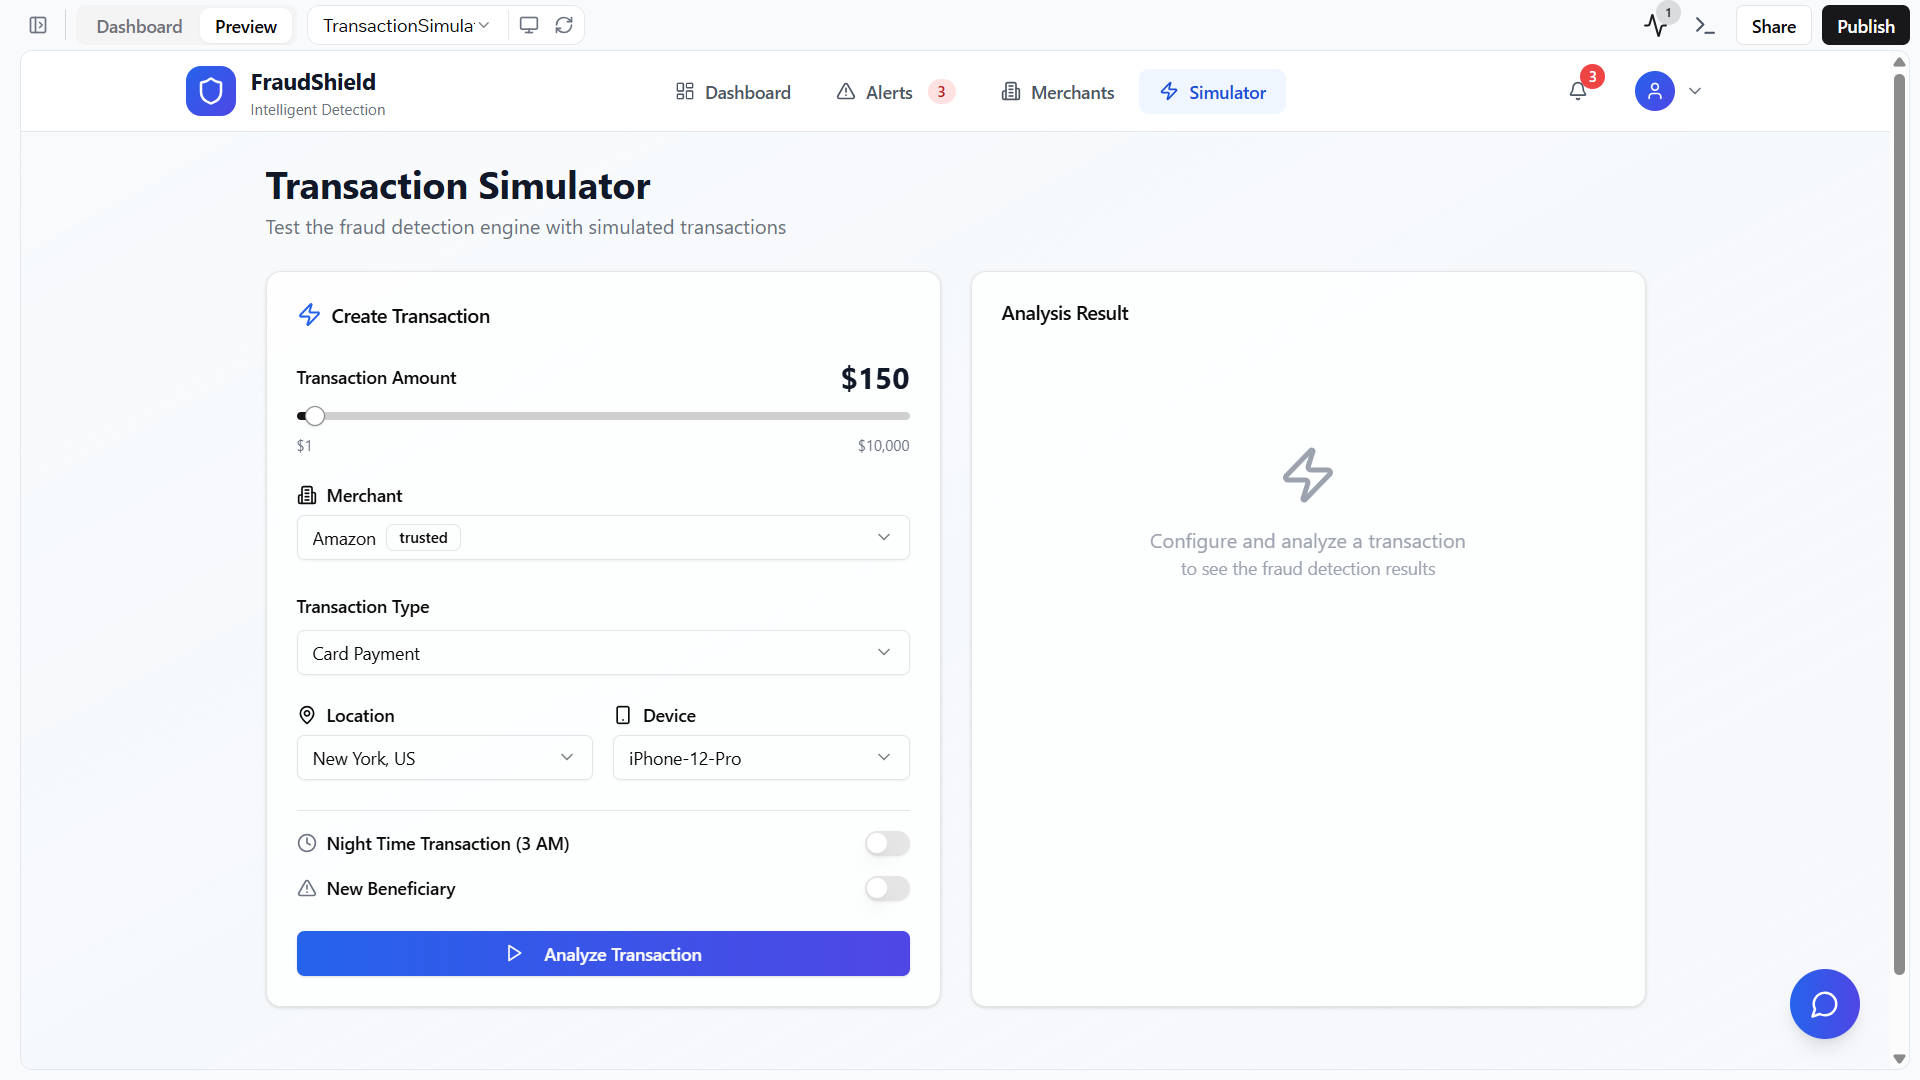
Task: Click the user avatar icon
Action: point(1655,91)
